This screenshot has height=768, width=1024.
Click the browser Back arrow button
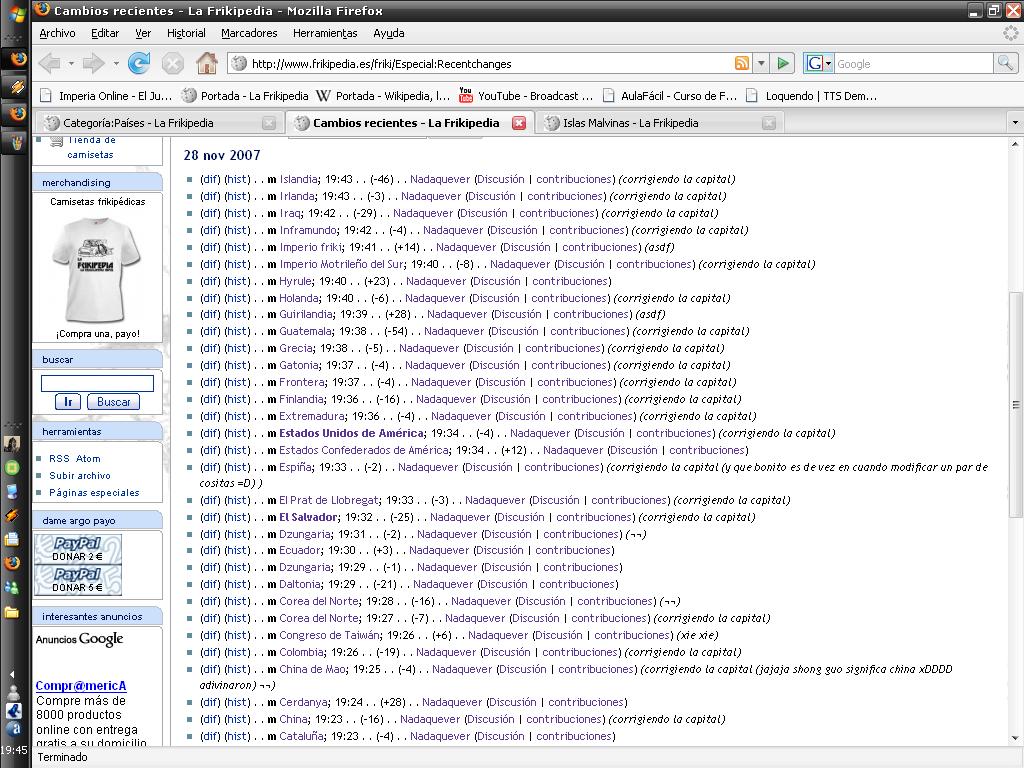click(50, 64)
